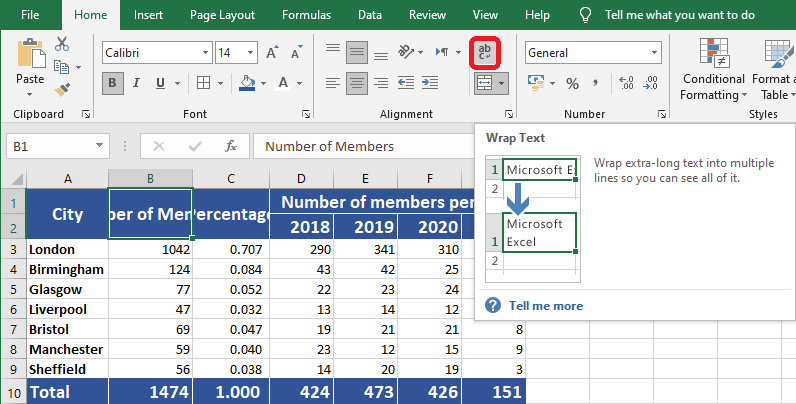This screenshot has width=796, height=404.
Task: Expand borders dropdown arrow
Action: click(x=220, y=83)
